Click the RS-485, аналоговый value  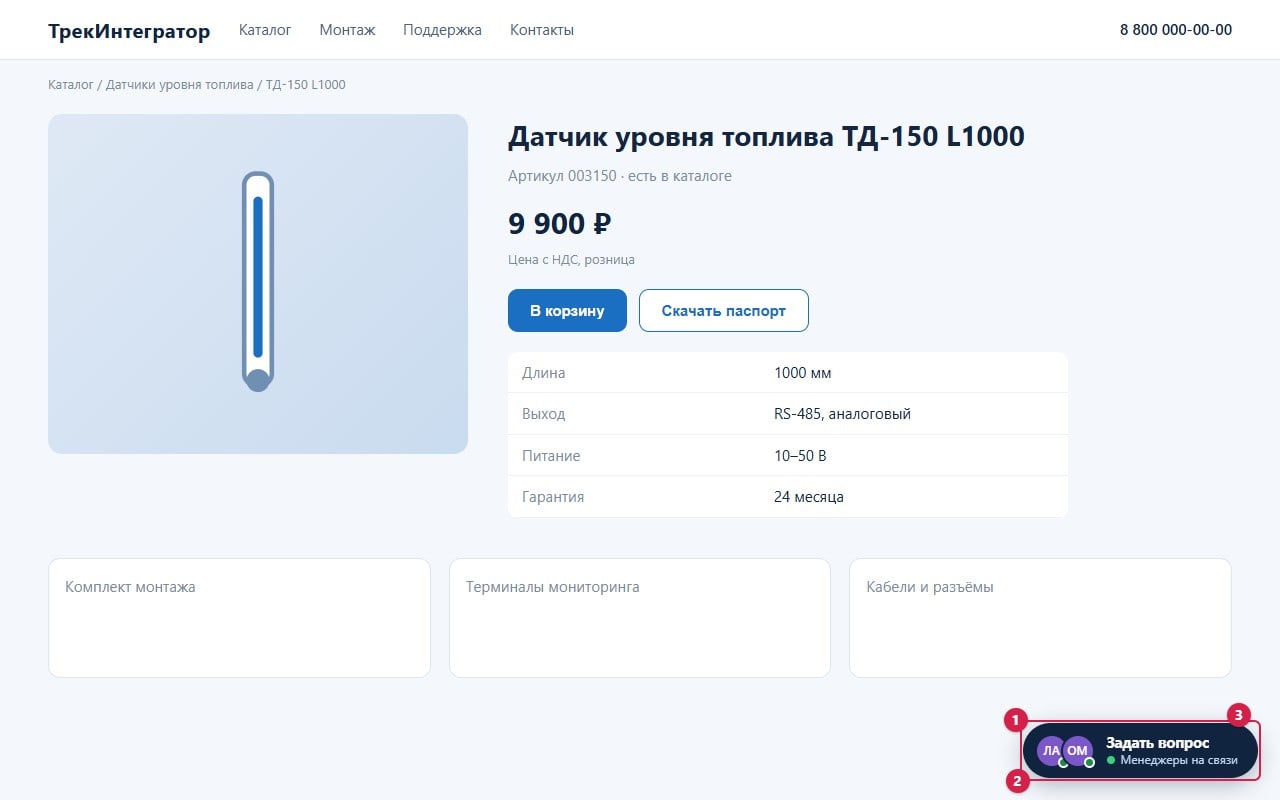point(842,414)
